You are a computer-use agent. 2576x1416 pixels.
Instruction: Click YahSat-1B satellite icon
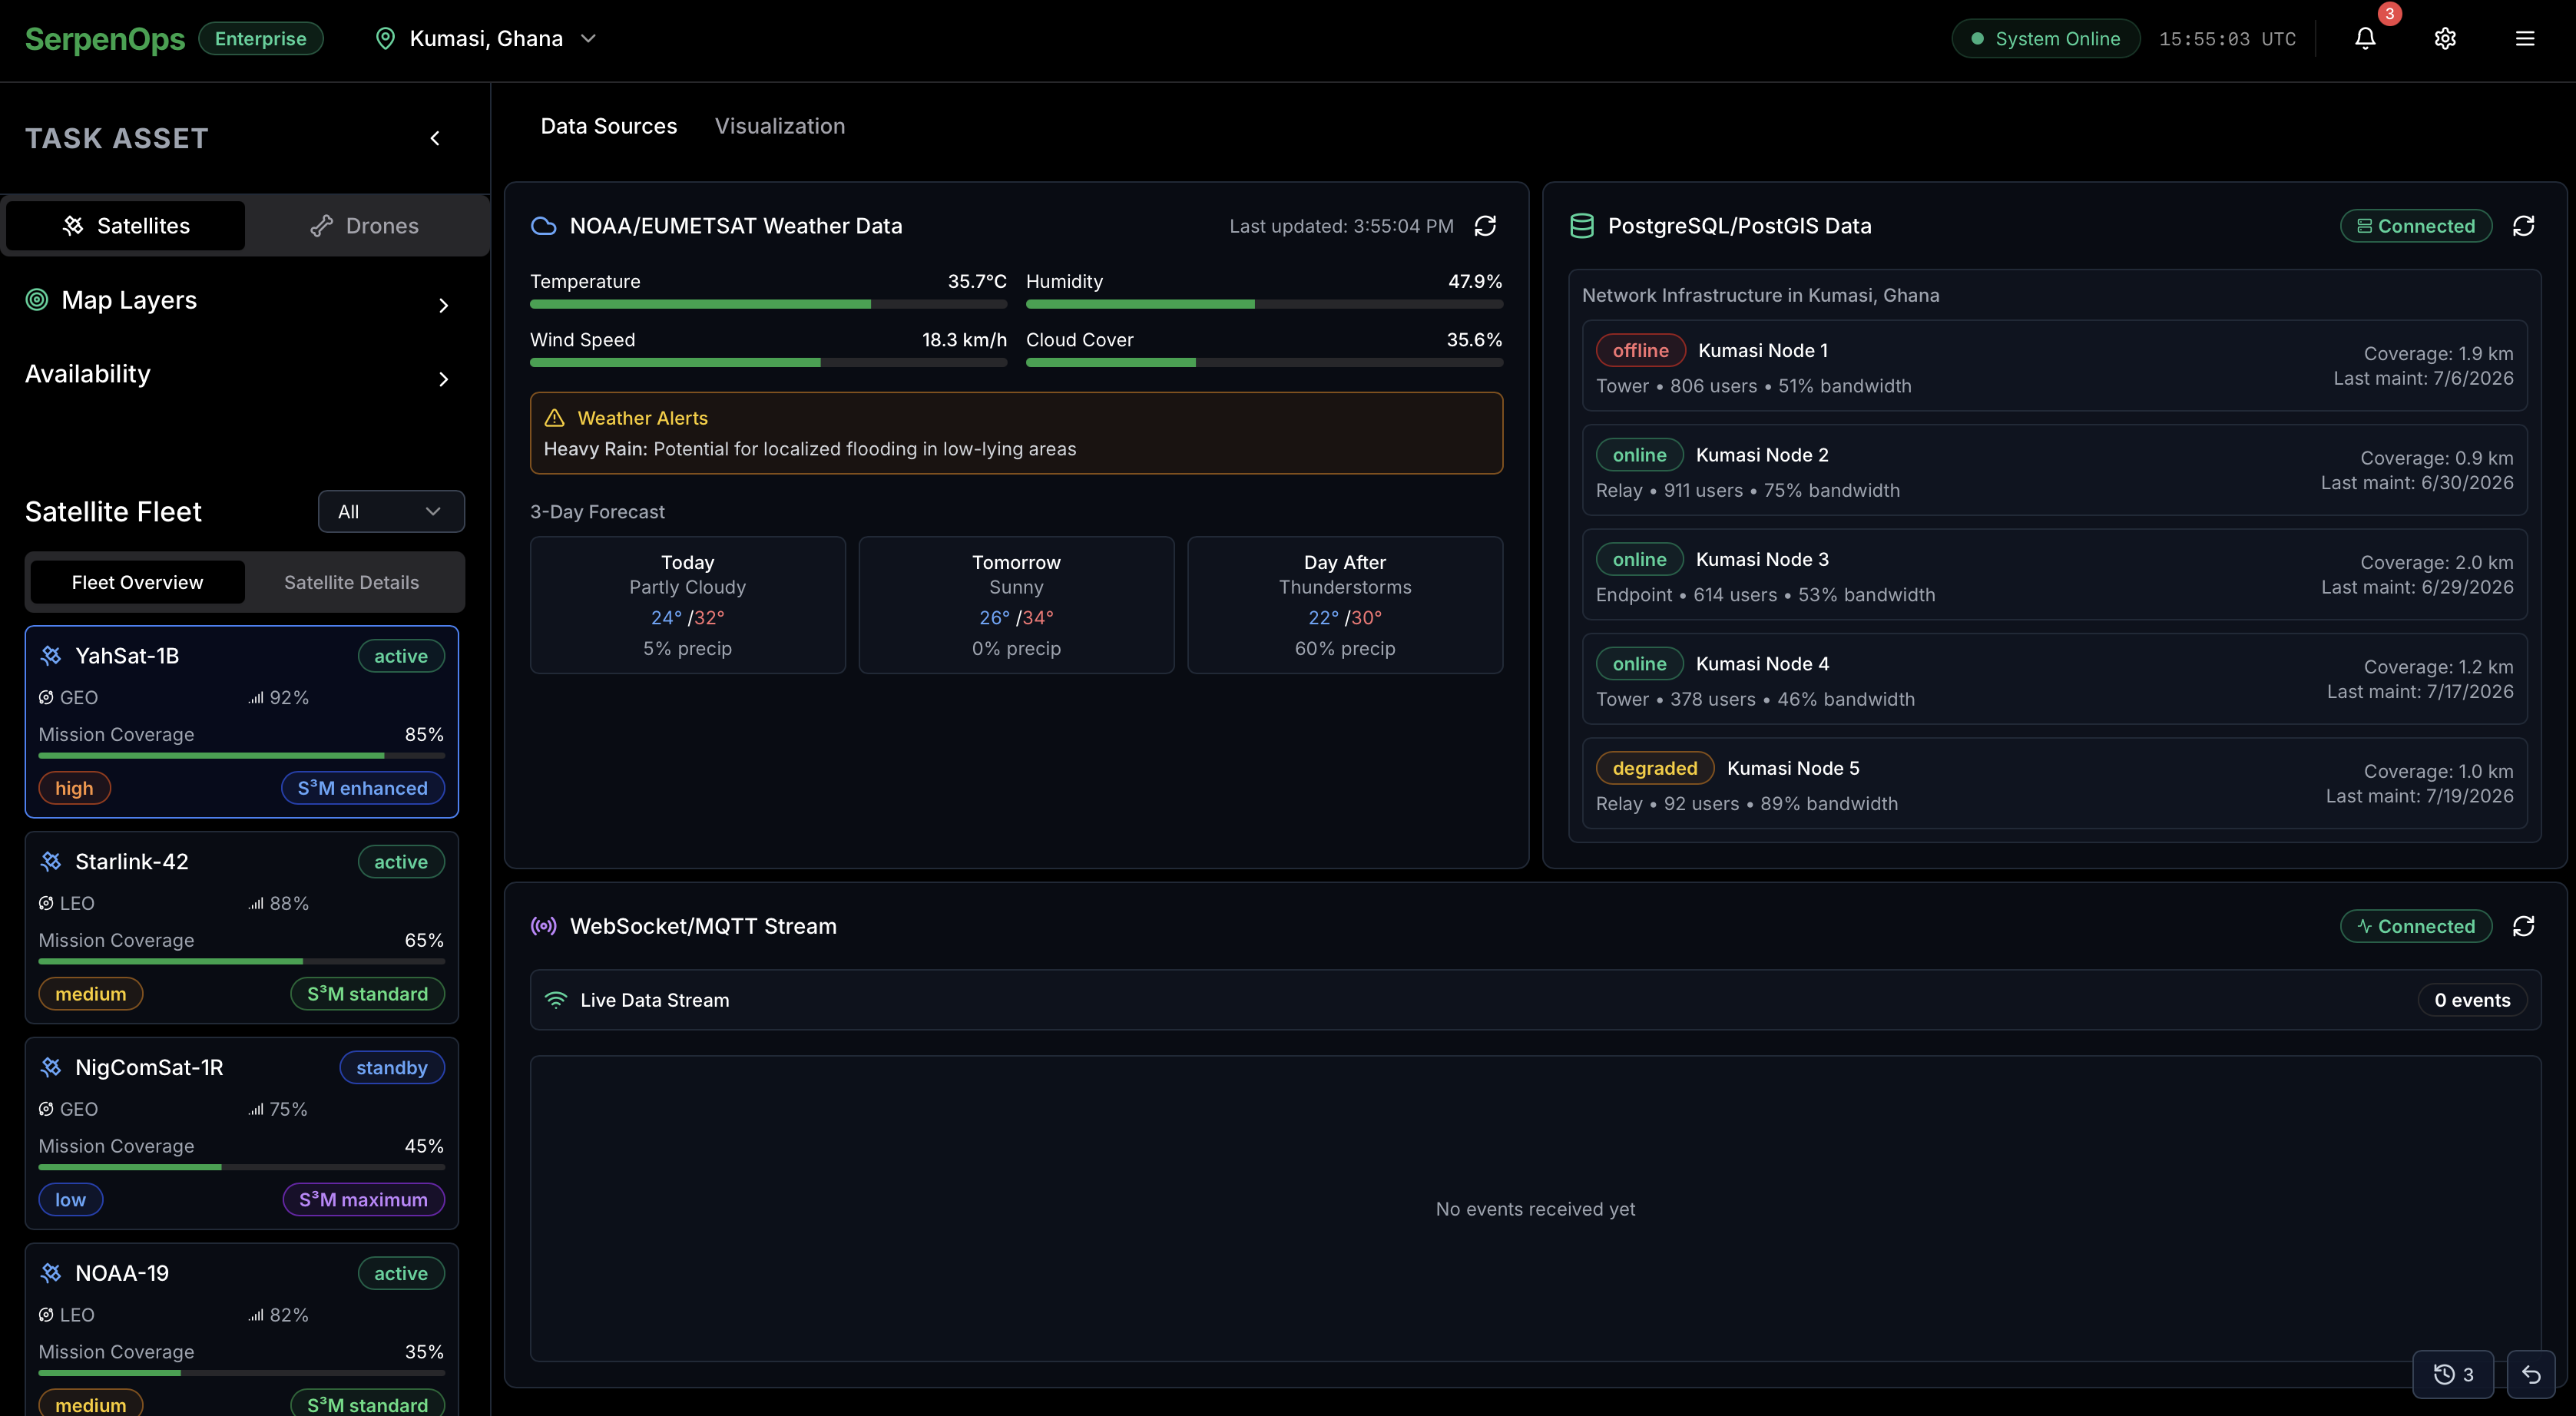pyautogui.click(x=51, y=656)
